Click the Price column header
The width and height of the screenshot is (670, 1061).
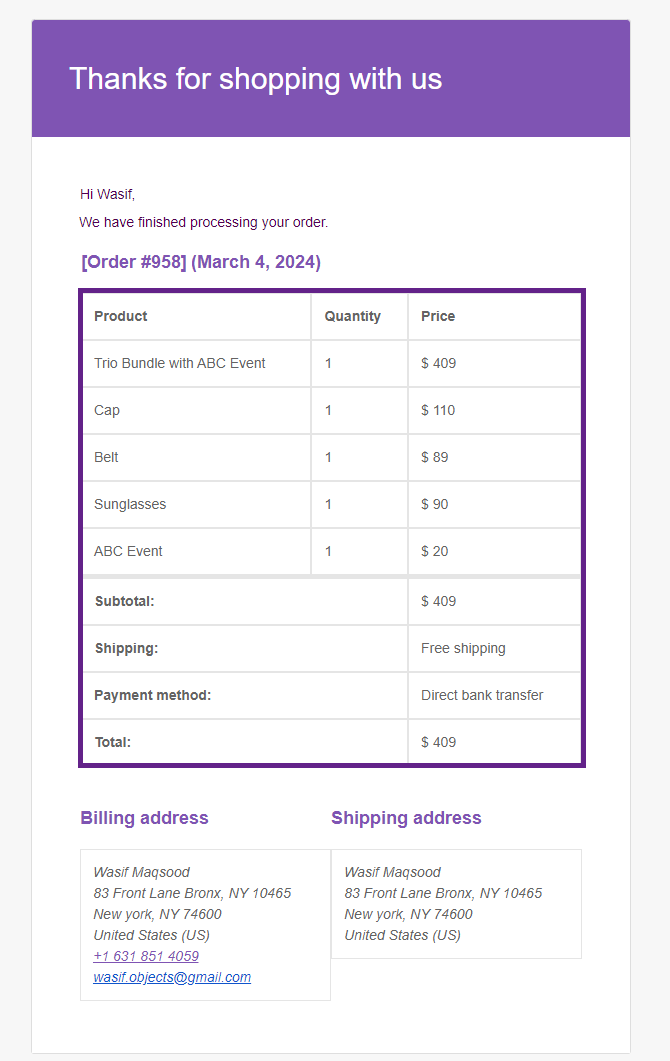438,316
